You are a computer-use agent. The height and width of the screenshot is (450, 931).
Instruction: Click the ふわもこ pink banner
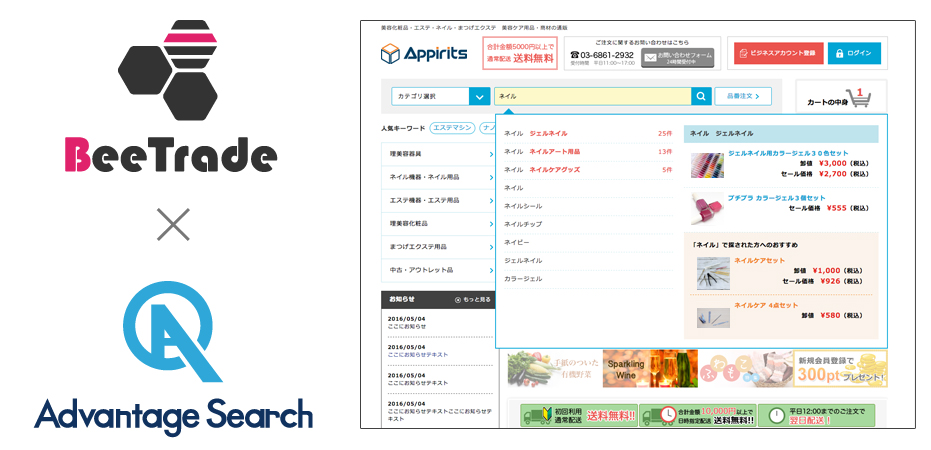(746, 368)
